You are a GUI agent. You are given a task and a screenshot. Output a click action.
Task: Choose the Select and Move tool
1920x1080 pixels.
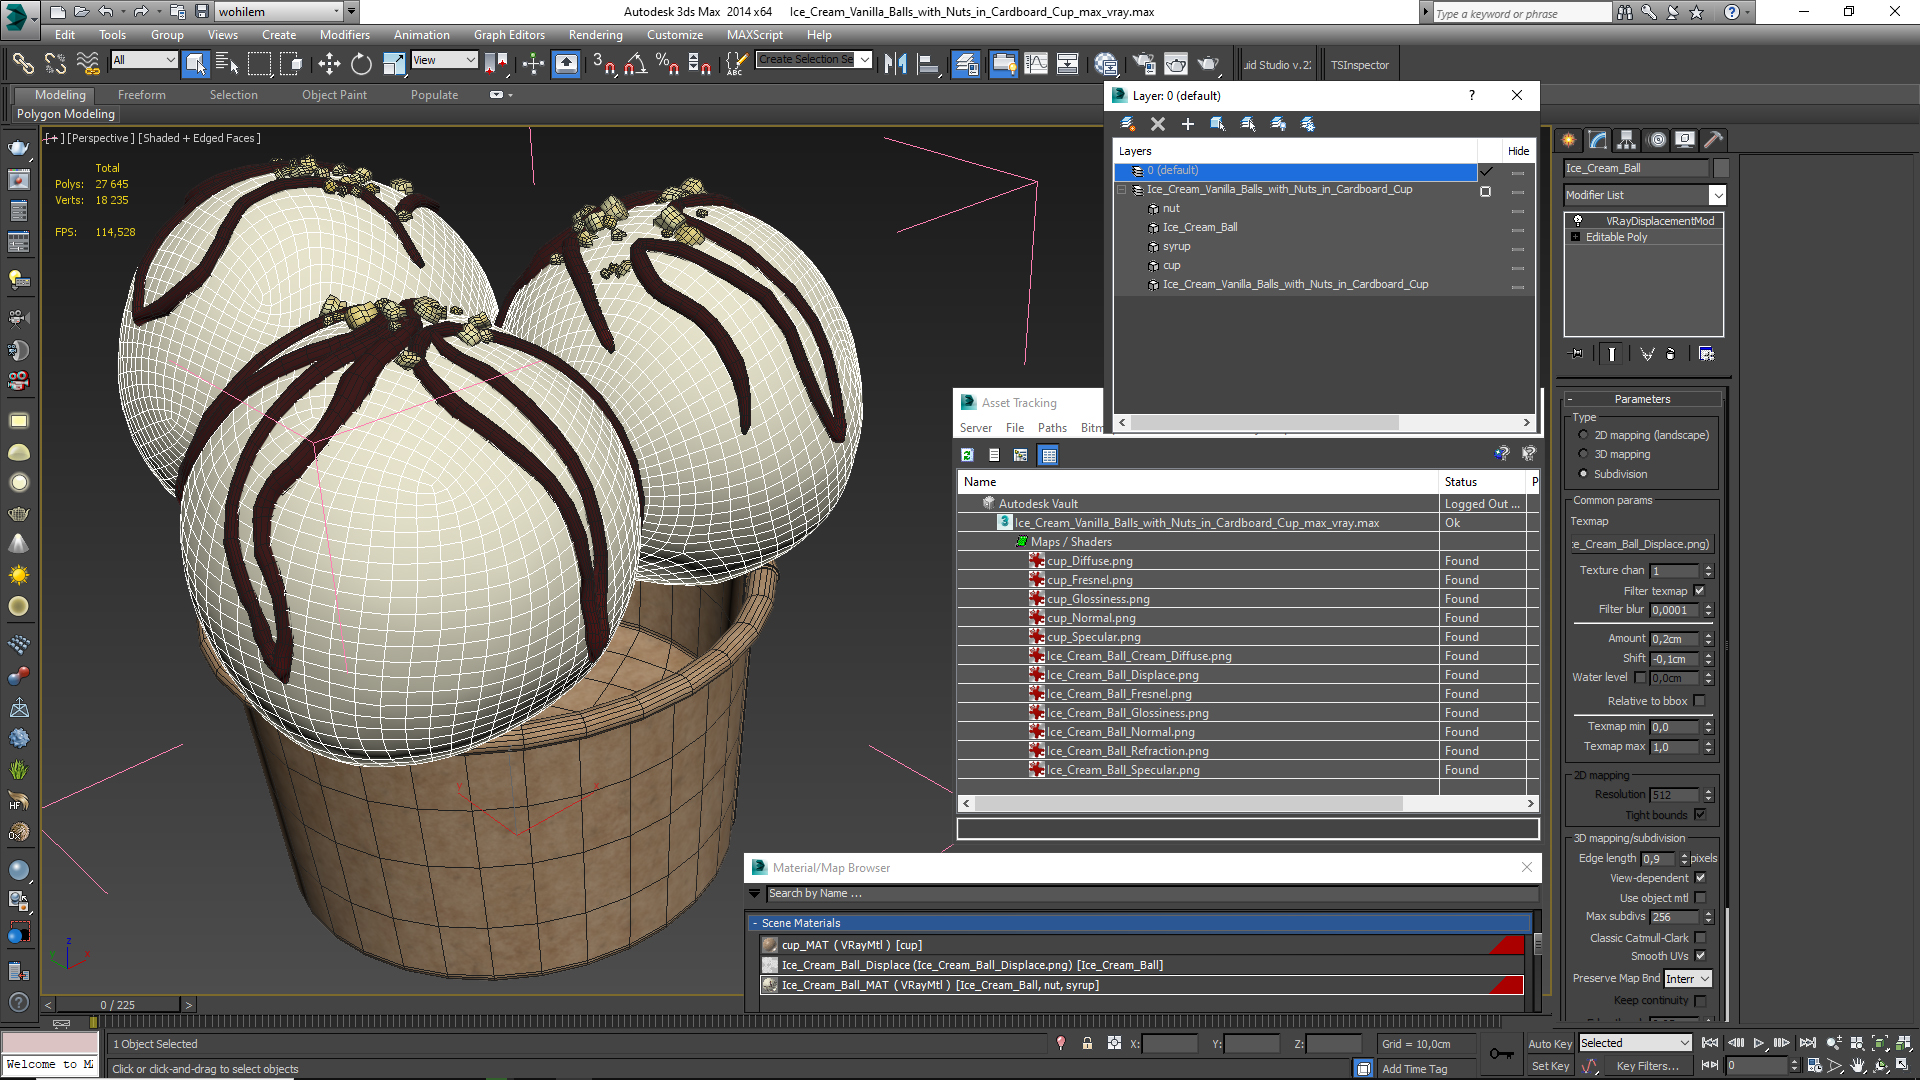pos(329,64)
